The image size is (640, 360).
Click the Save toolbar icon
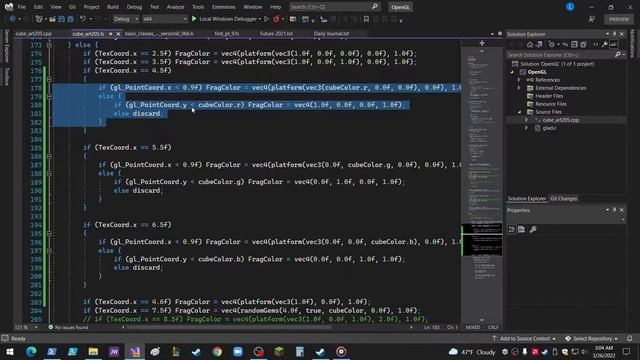tap(62, 19)
